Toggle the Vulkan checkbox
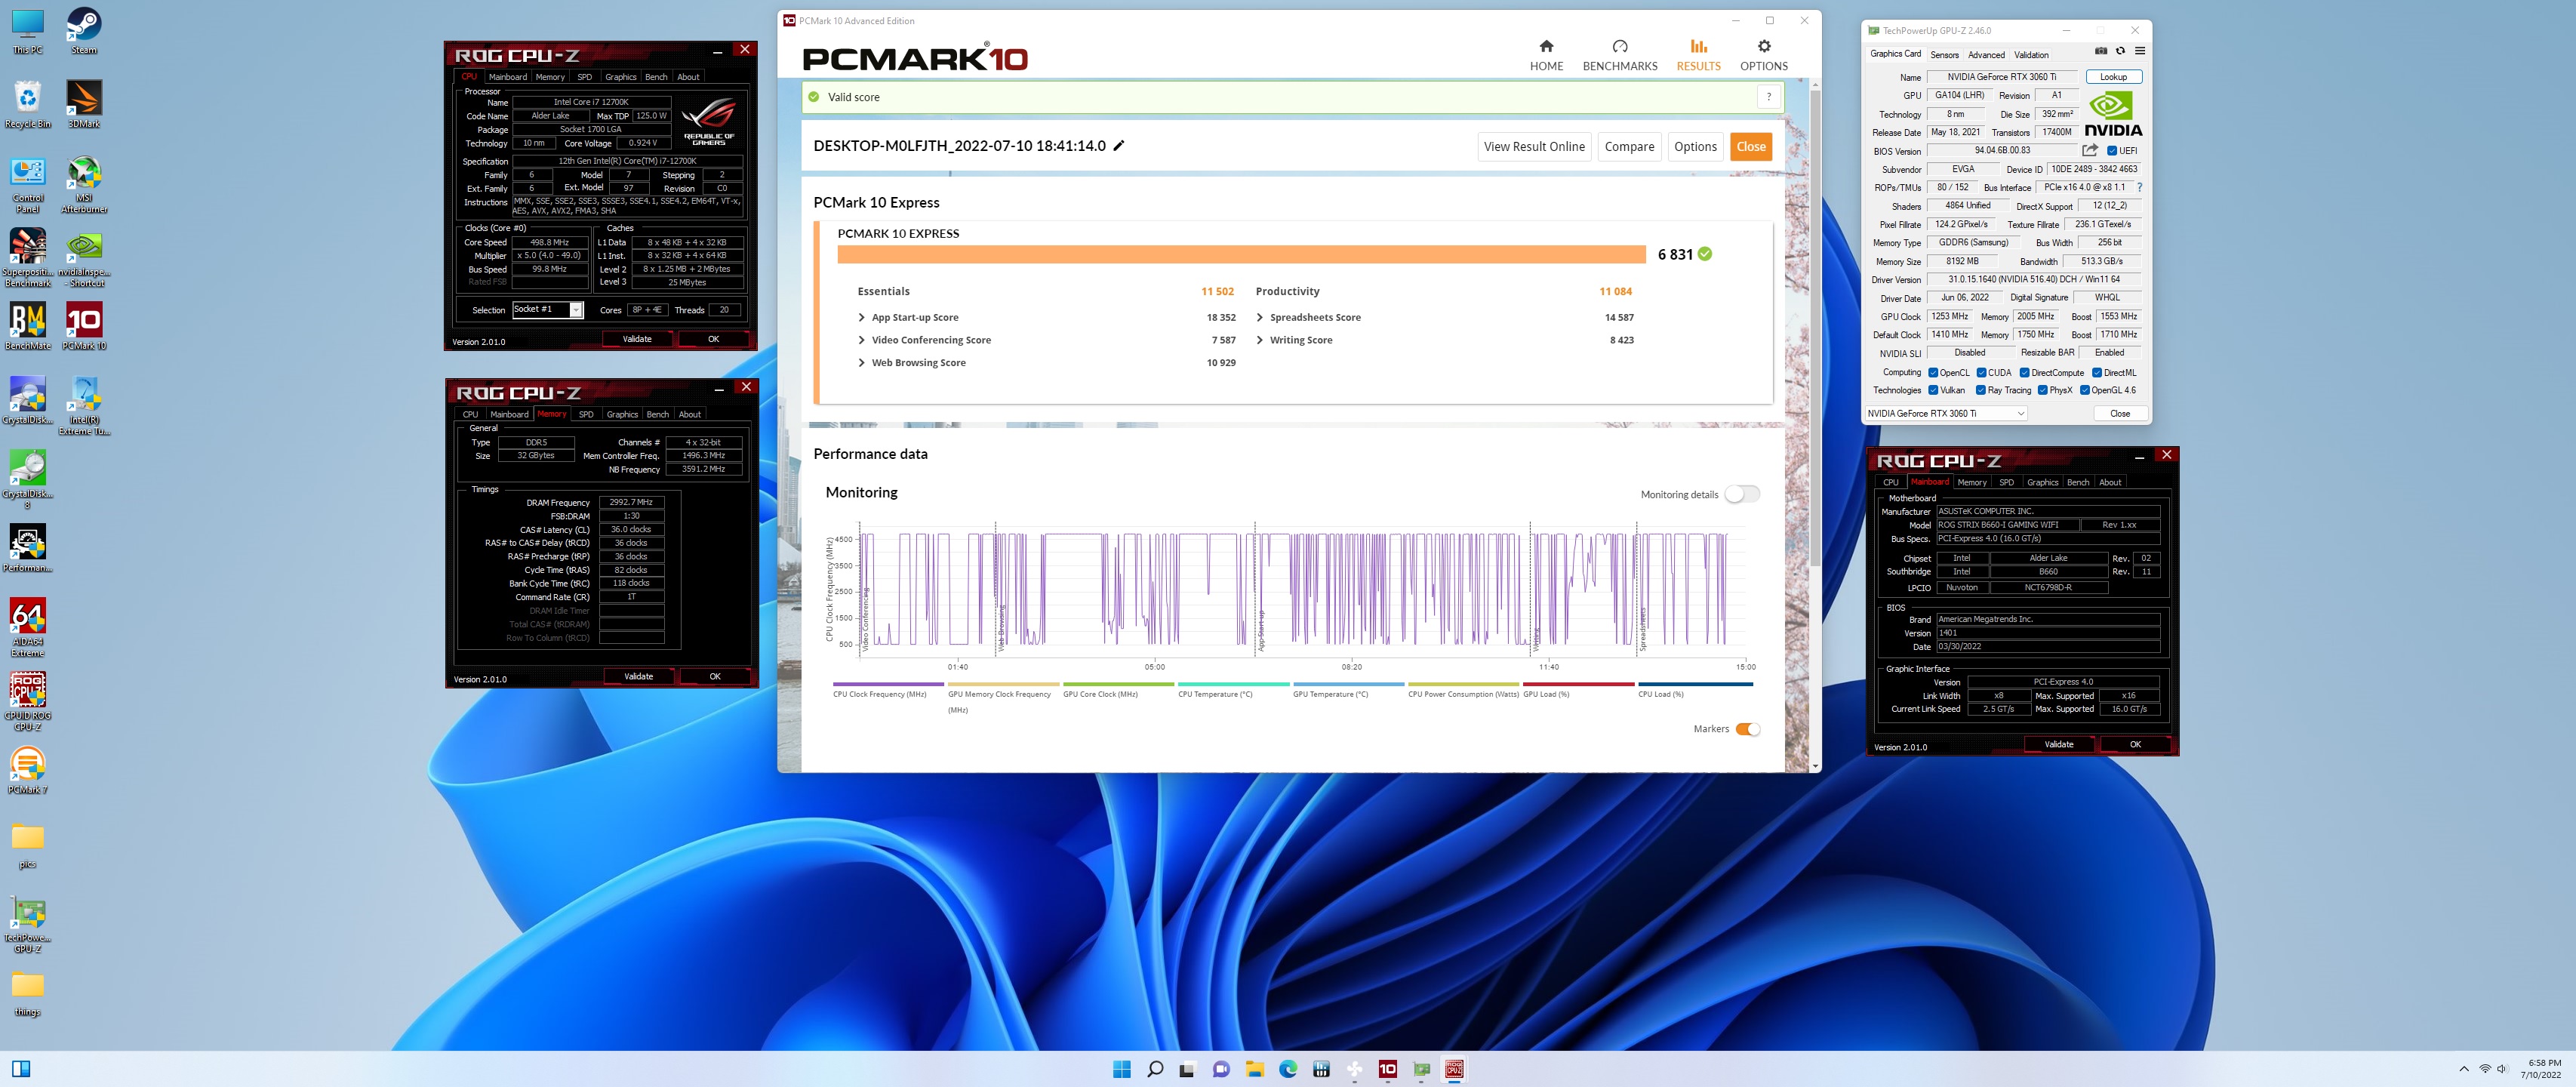The width and height of the screenshot is (2576, 1087). coord(1933,390)
